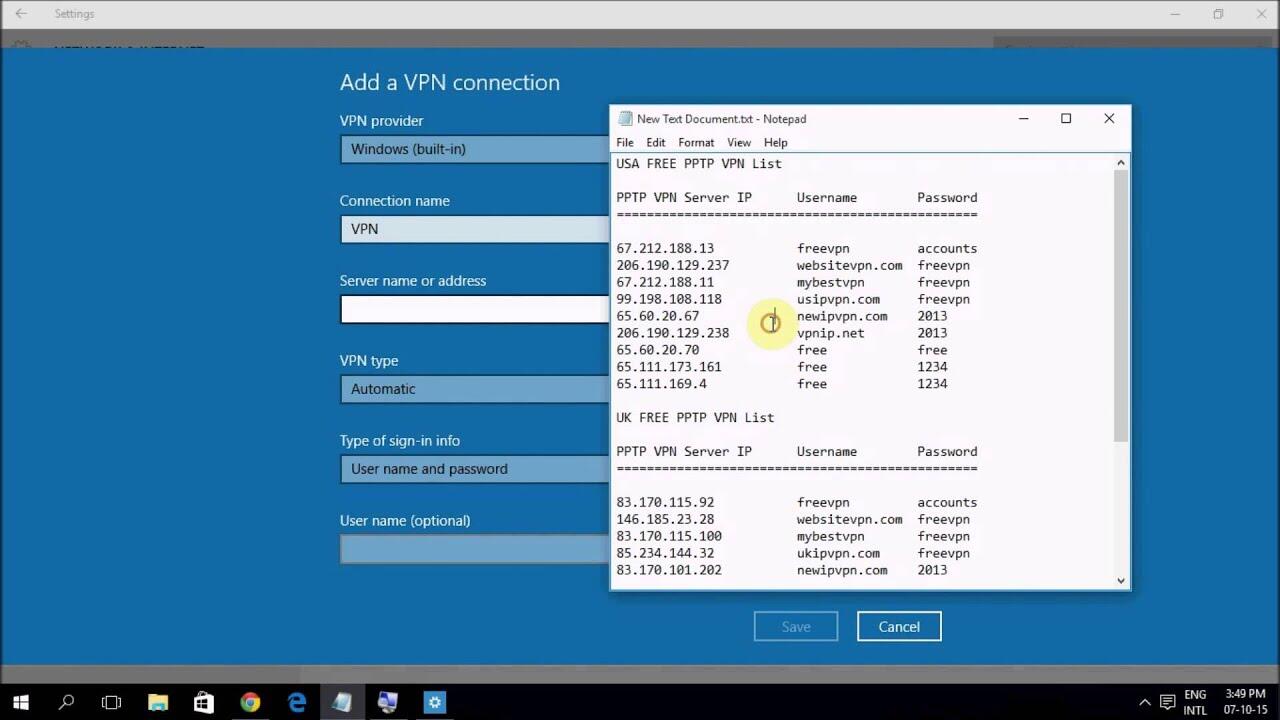Expand the VPN provider dropdown
This screenshot has height=720, width=1280.
tap(475, 149)
